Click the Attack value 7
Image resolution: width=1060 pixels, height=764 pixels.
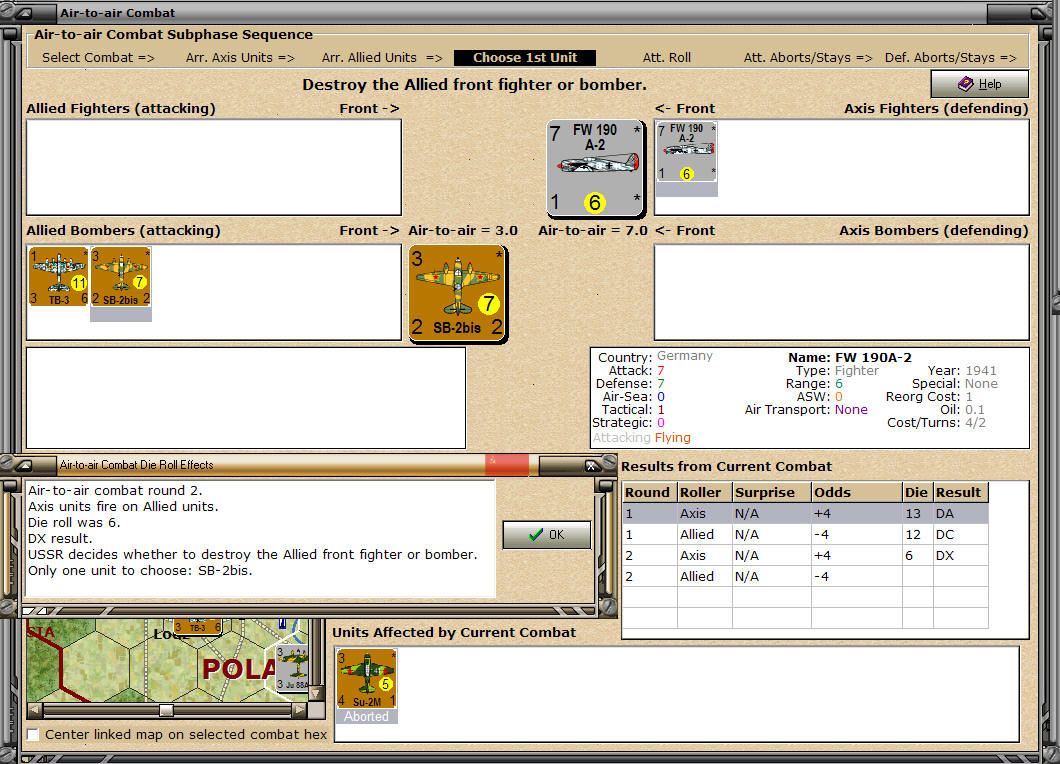[x=660, y=371]
